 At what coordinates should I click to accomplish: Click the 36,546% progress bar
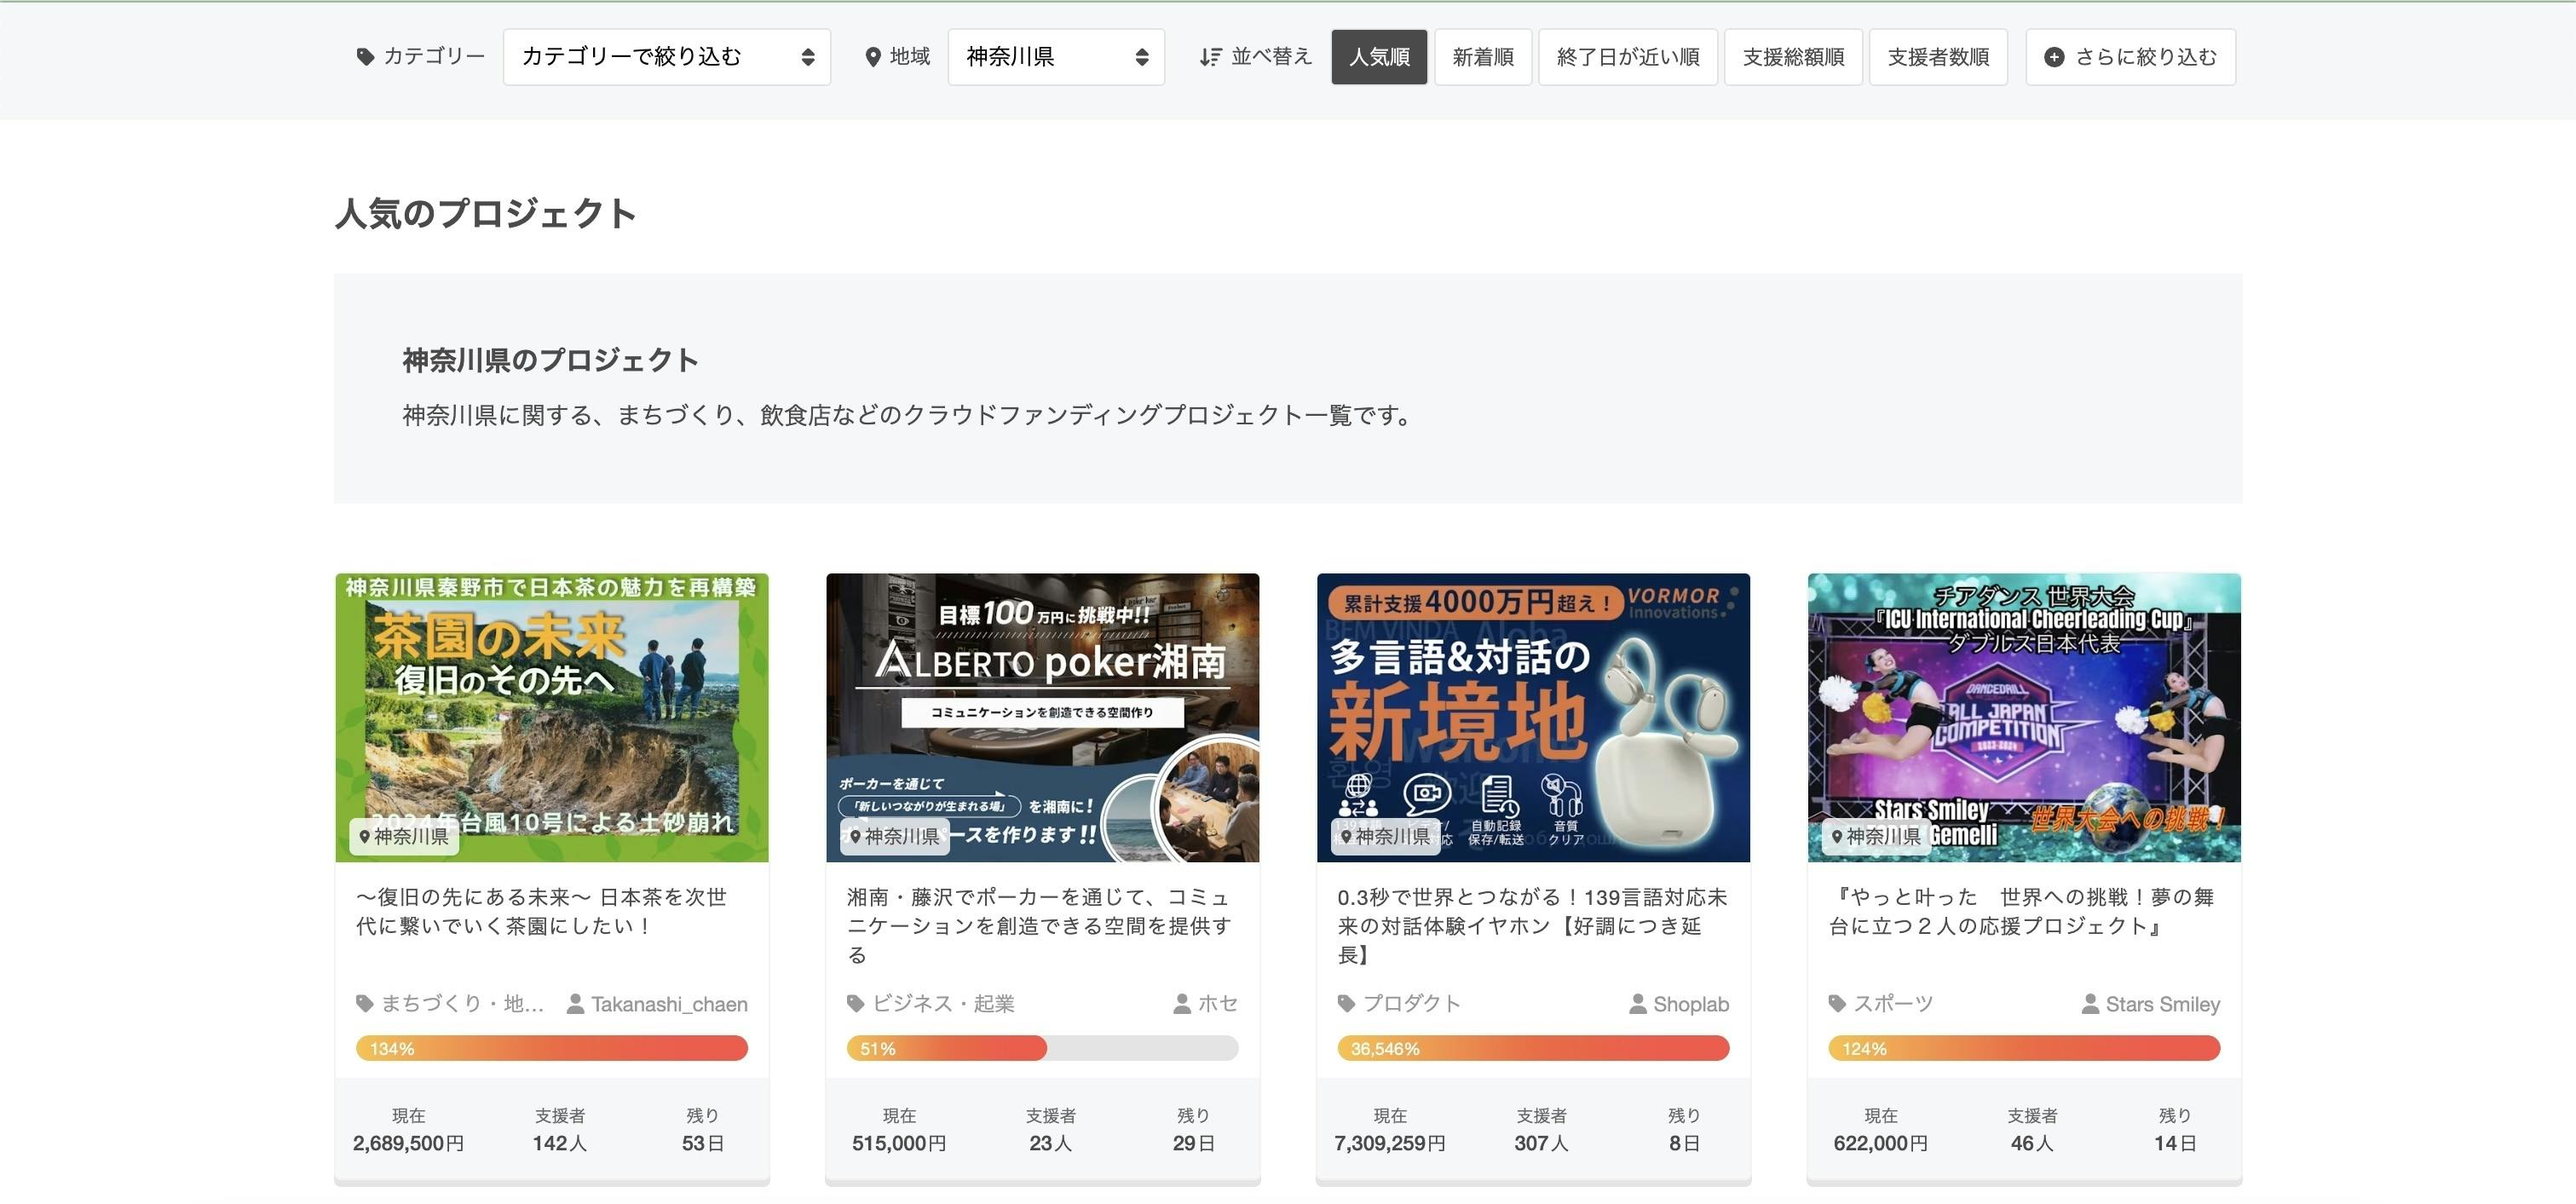click(x=1532, y=1048)
